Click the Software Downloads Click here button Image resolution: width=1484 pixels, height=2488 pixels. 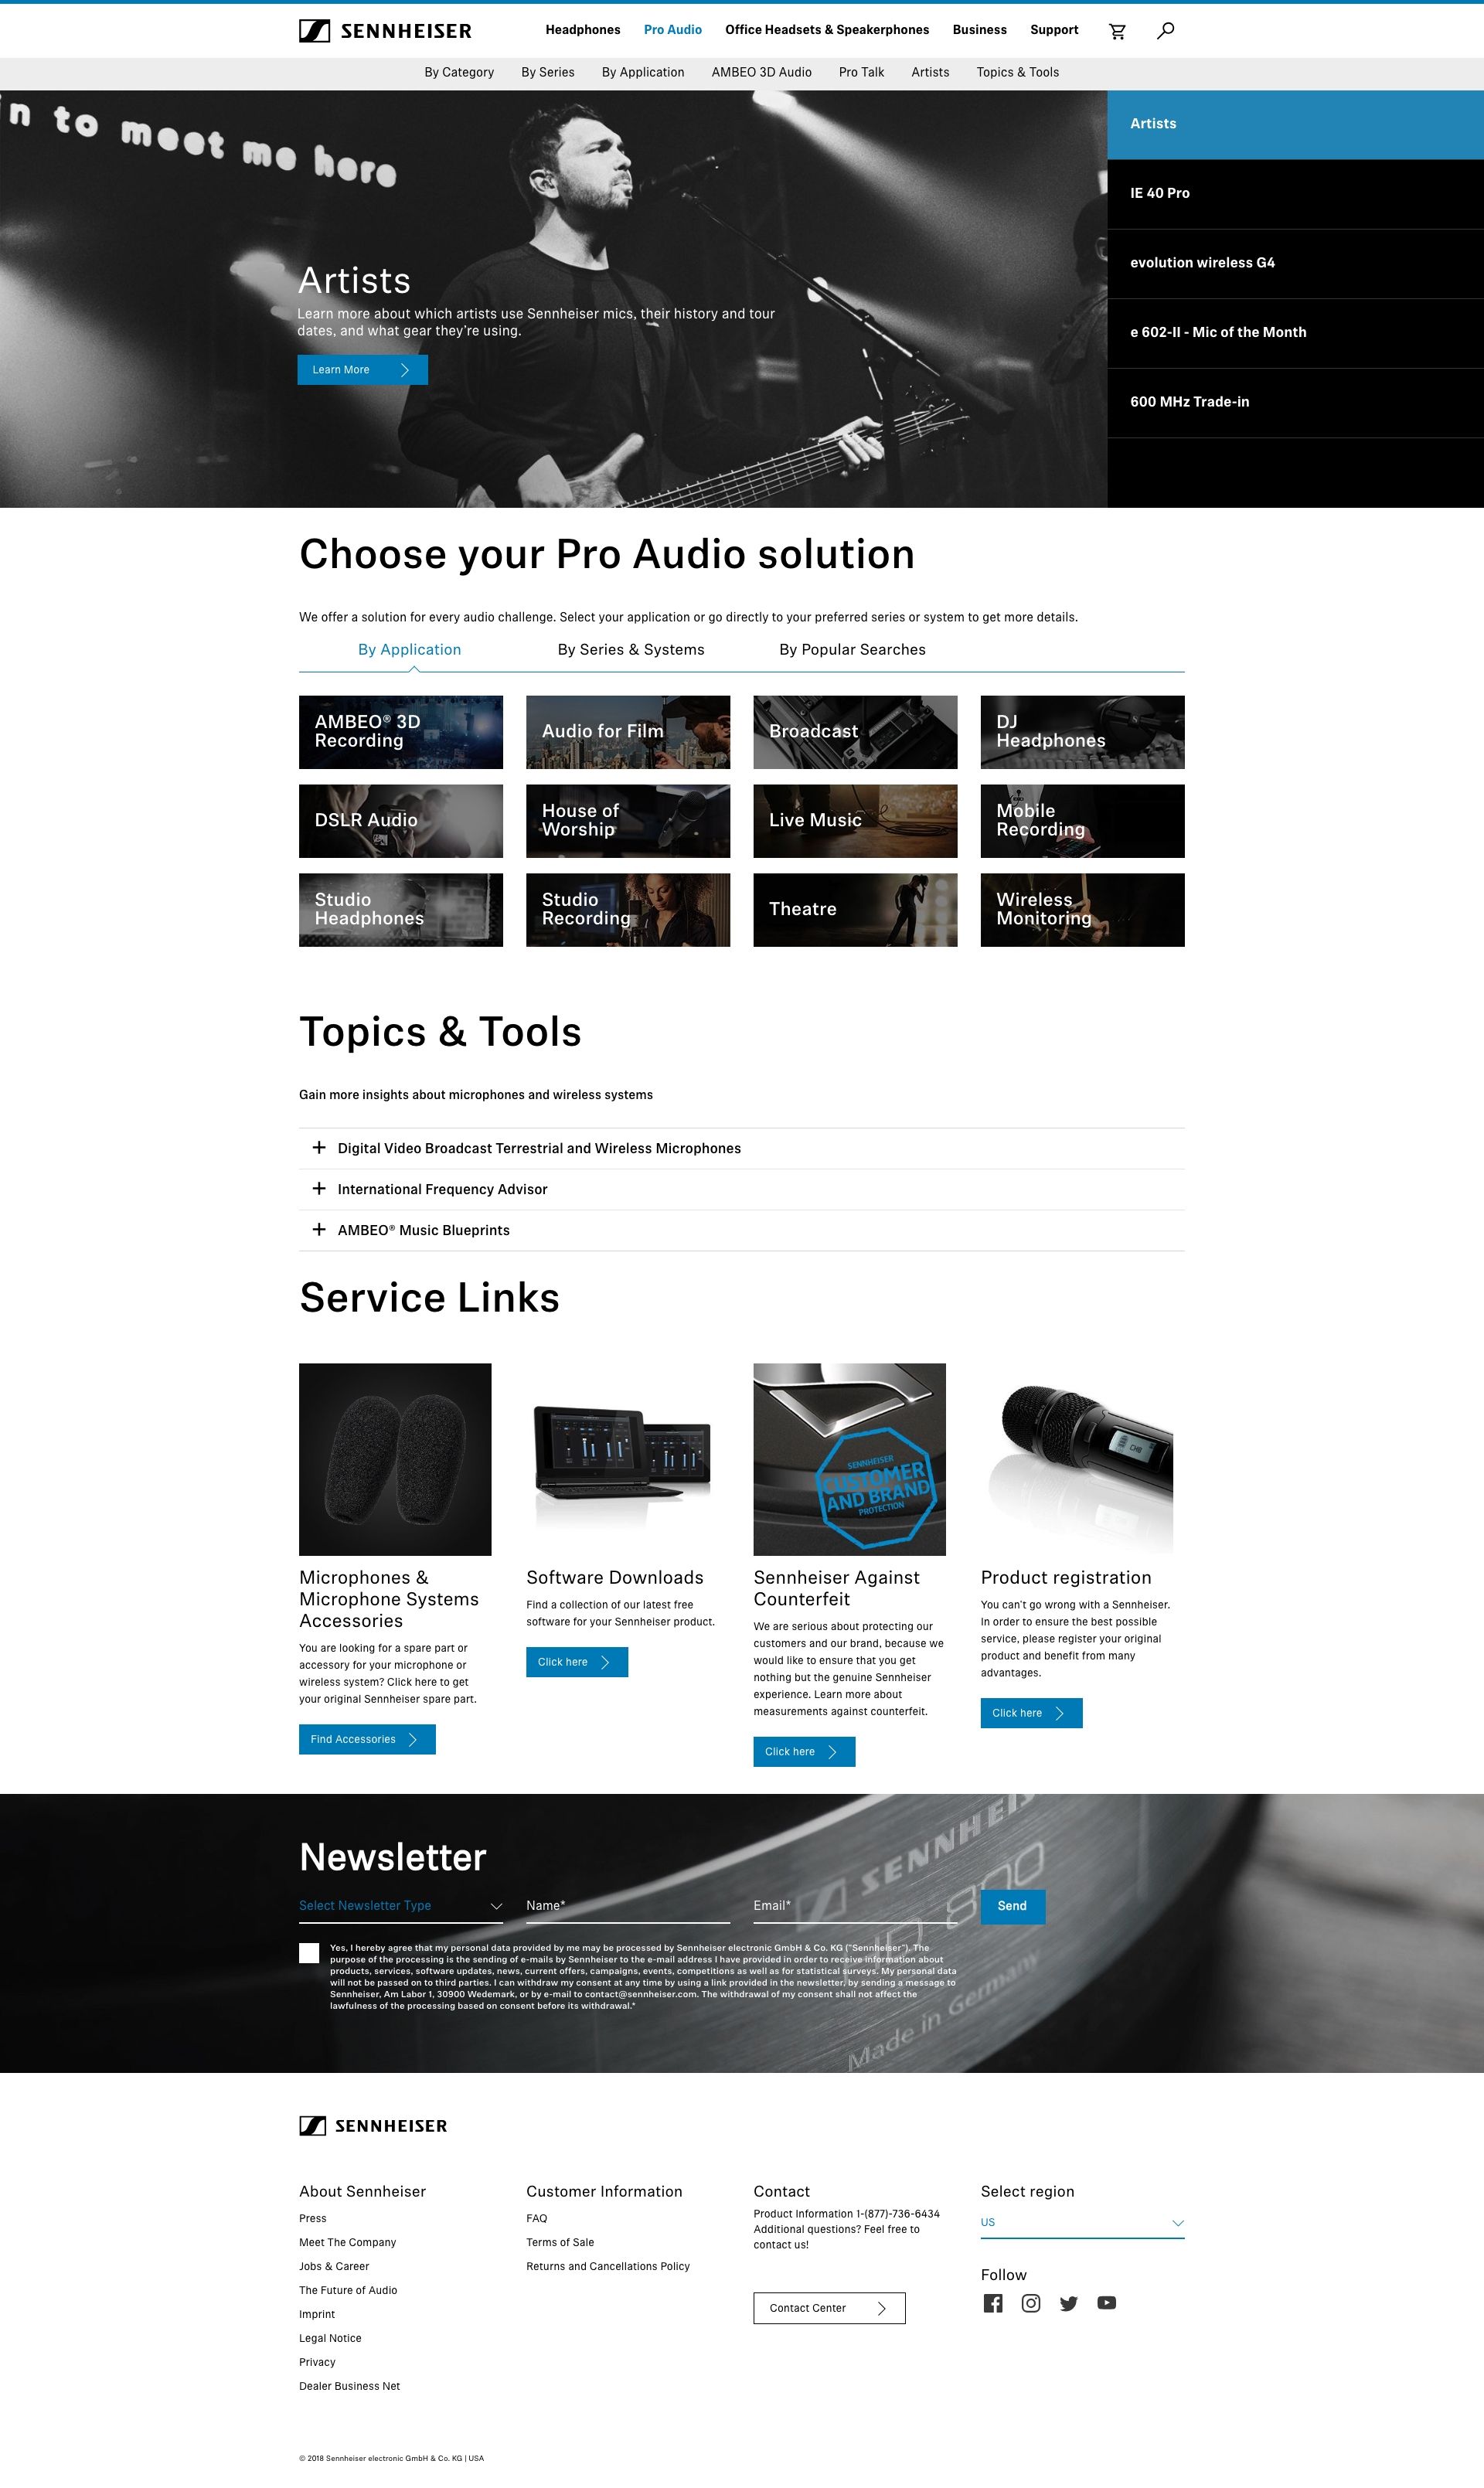(x=576, y=1660)
